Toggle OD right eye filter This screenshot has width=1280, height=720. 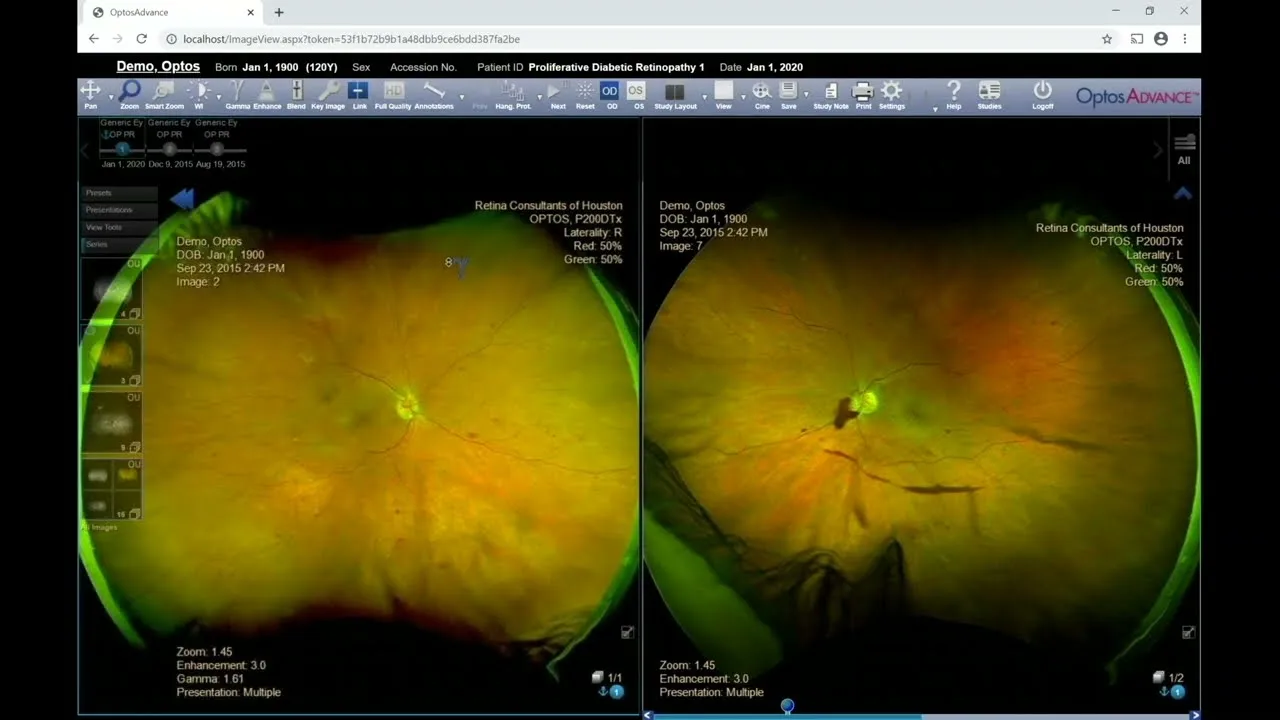point(610,94)
